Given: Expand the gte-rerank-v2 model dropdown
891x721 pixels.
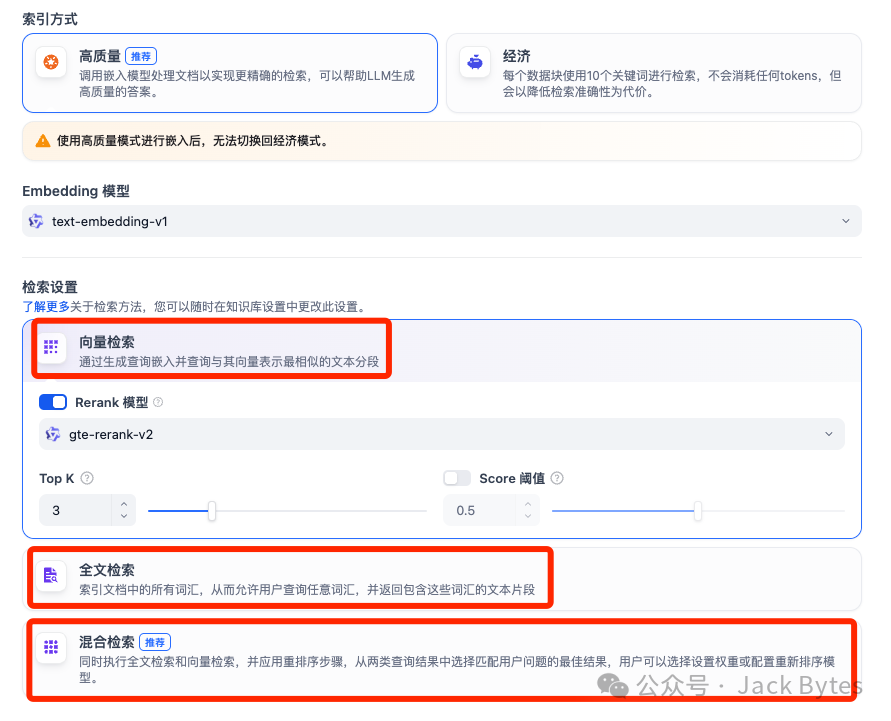Looking at the screenshot, I should point(441,434).
